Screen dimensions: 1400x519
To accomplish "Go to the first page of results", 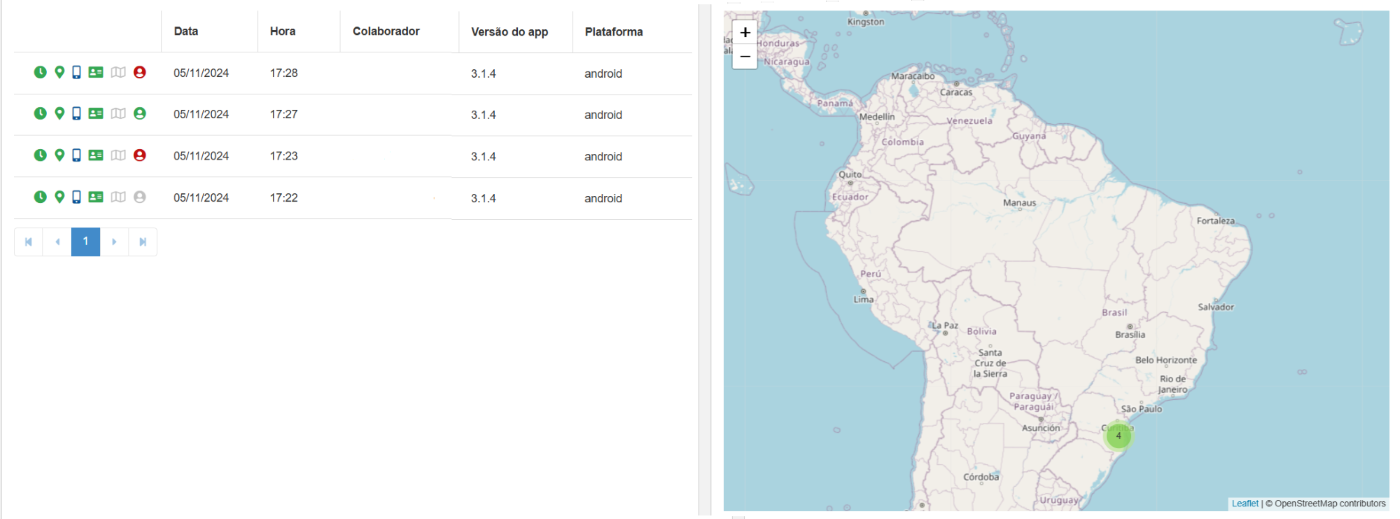I will pyautogui.click(x=28, y=242).
